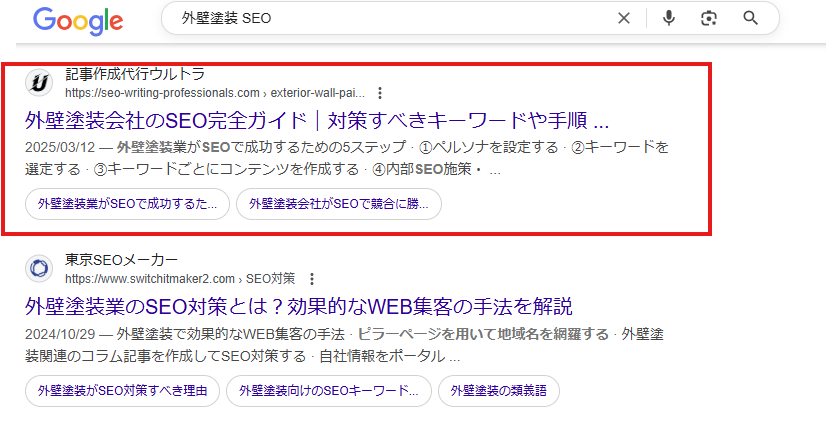Open the 外壁塗装業のSEO対策とは result title
Screen dimensions: 826x431
click(297, 306)
